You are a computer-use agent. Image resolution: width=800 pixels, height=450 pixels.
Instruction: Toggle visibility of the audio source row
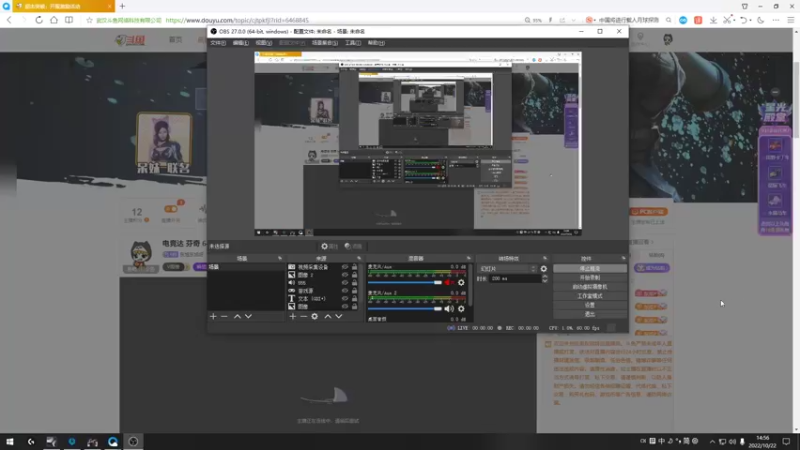[x=345, y=283]
